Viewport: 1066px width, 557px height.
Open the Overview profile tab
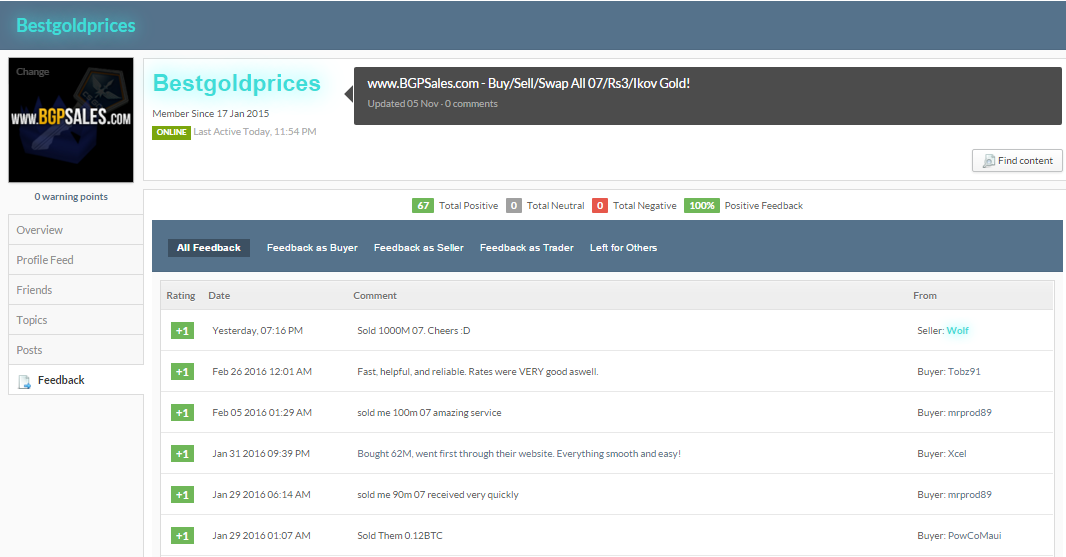pos(75,230)
